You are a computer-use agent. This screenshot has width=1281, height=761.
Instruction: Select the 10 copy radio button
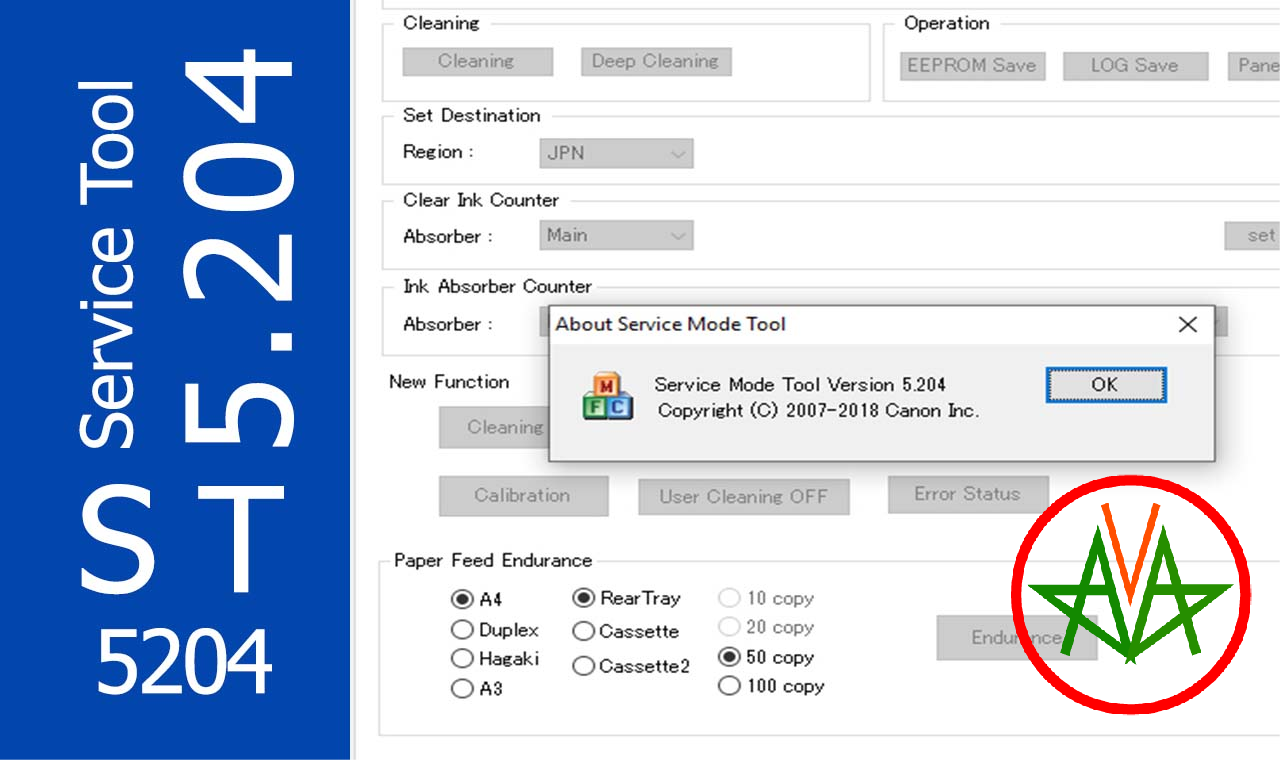729,598
